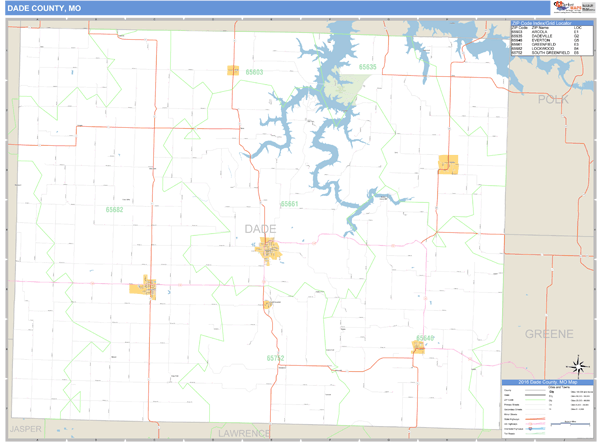The height and width of the screenshot is (442, 600).
Task: Click the GREENE county label
Action: [549, 333]
